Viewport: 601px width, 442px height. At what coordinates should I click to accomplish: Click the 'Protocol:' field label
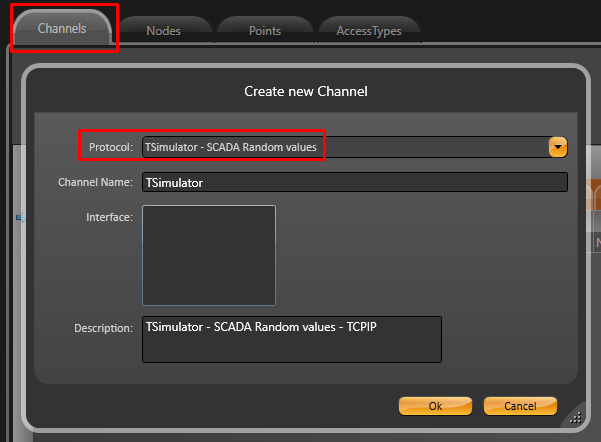pos(110,148)
